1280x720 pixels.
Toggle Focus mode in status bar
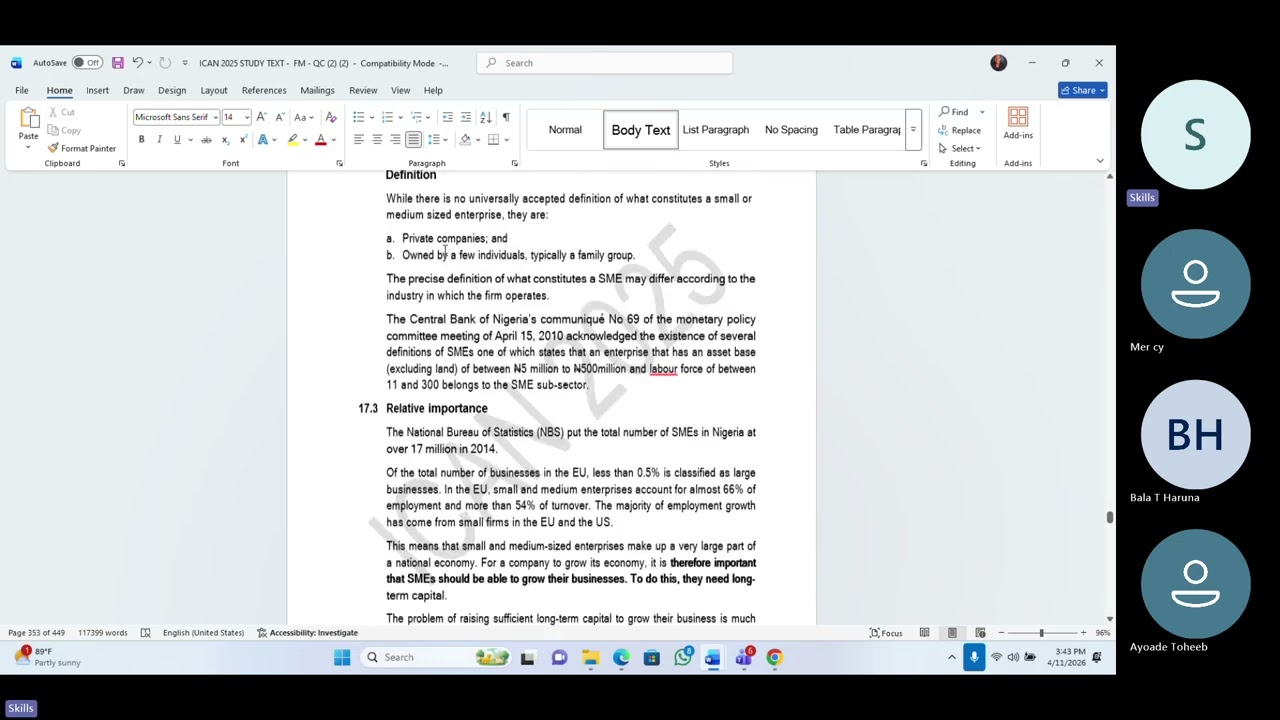[886, 632]
